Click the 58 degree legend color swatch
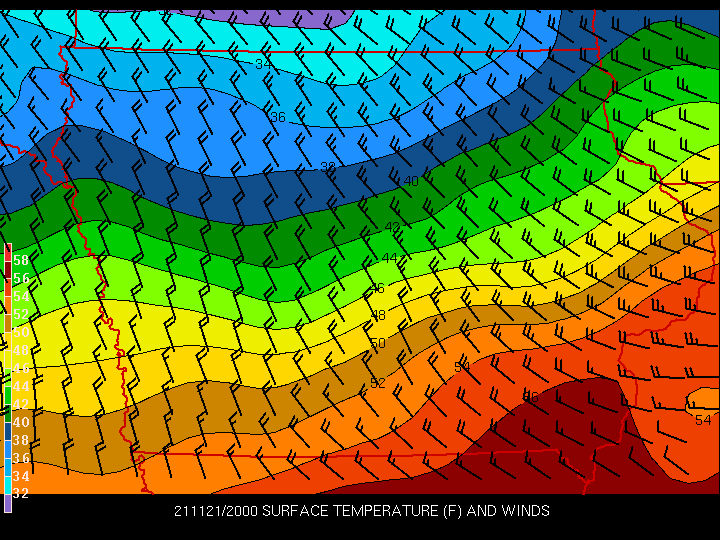 8,260
